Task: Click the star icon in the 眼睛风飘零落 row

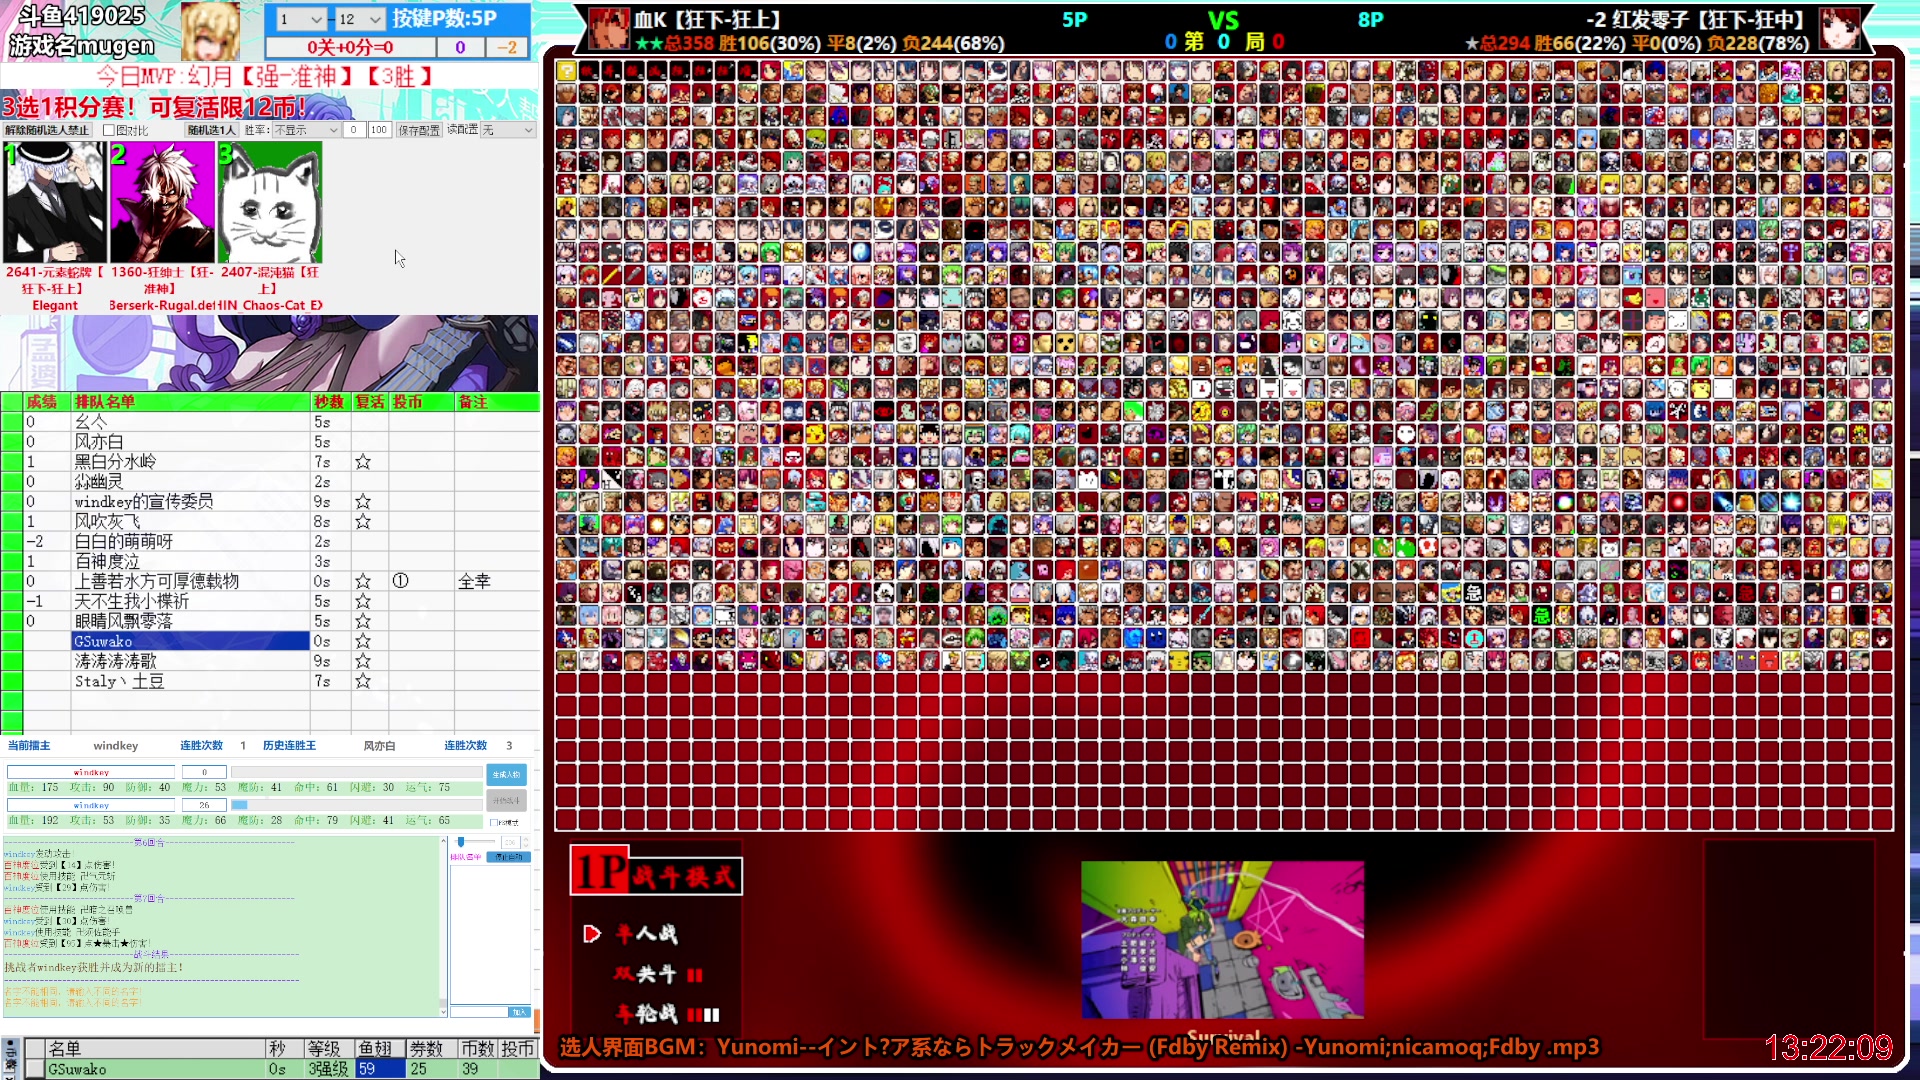Action: (x=363, y=622)
